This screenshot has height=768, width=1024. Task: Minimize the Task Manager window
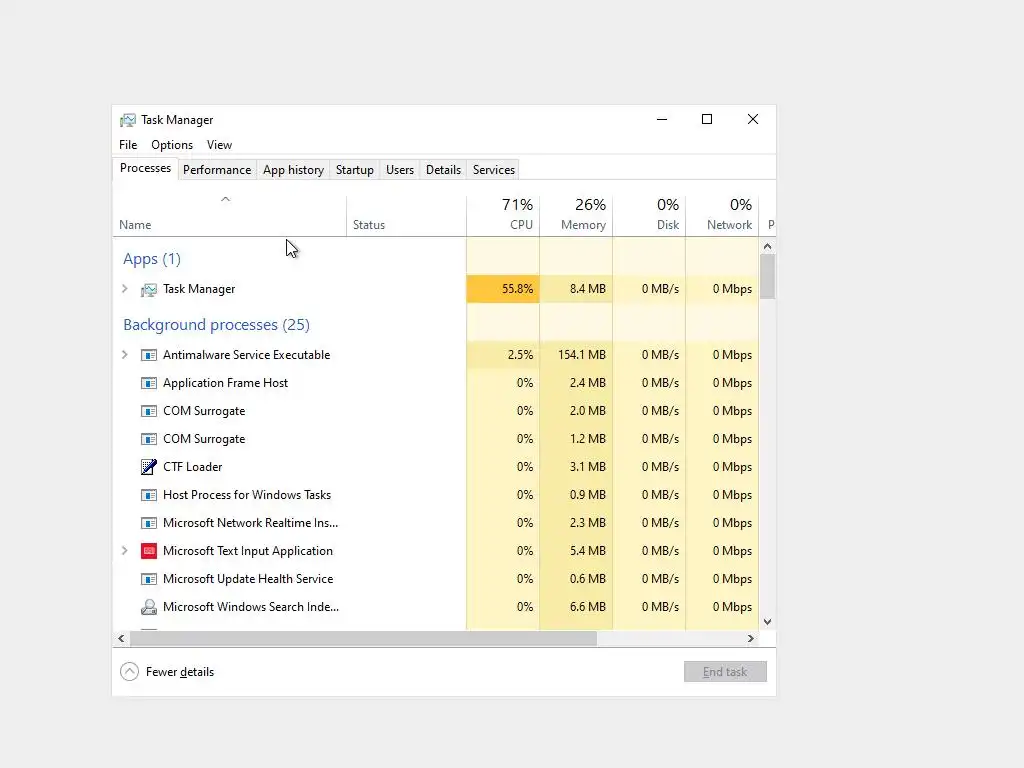click(662, 119)
